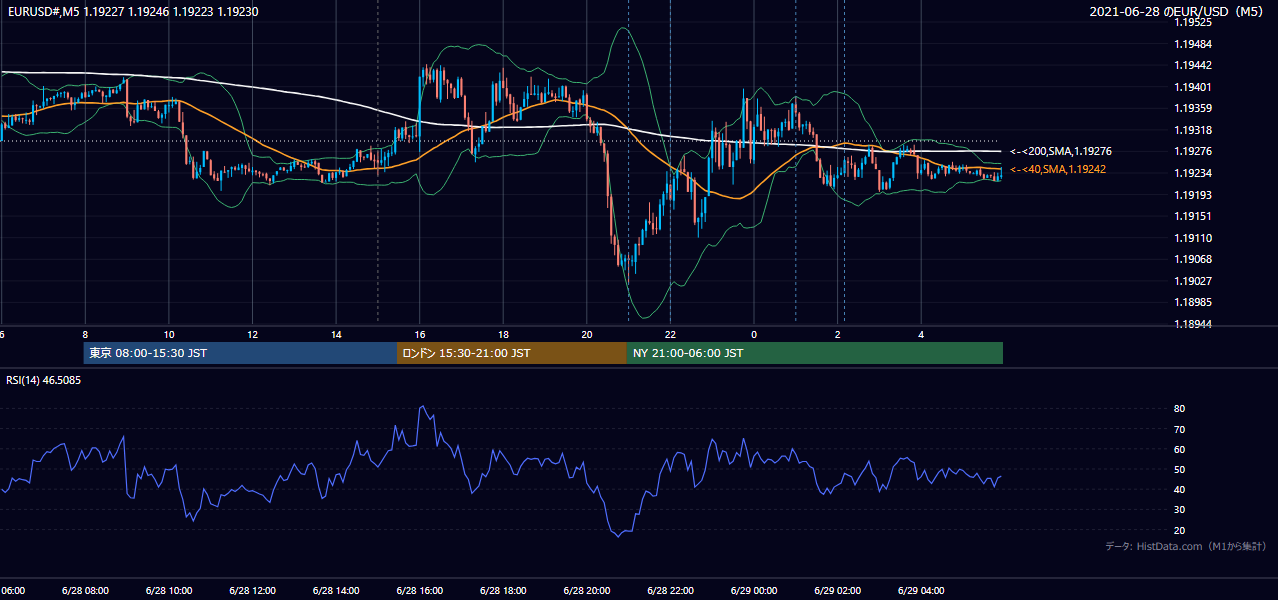Click price axis label 1.19318
Image resolution: width=1278 pixels, height=600 pixels.
click(1193, 130)
